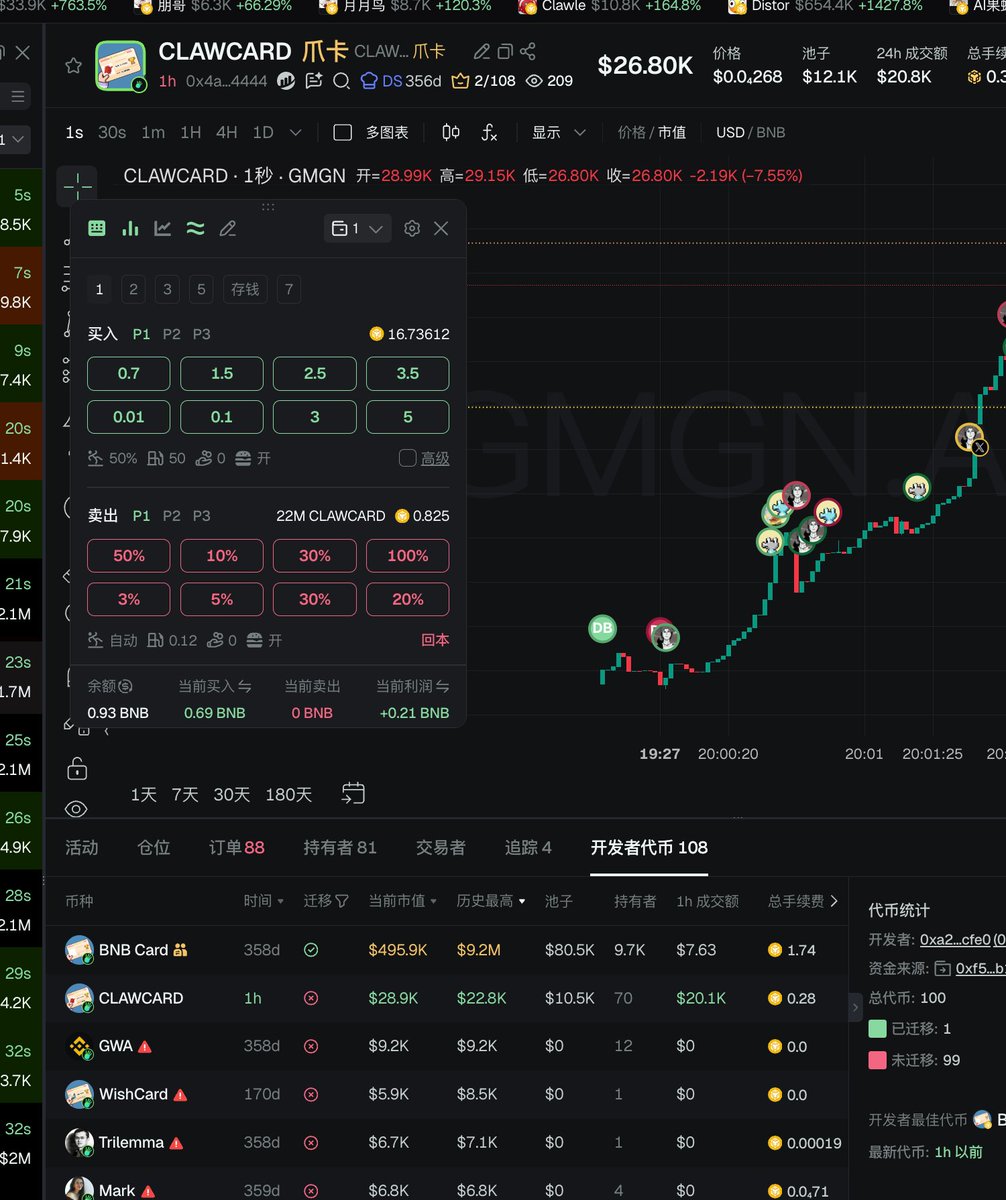Click the pencil edit icon in the trade panel

click(x=228, y=228)
